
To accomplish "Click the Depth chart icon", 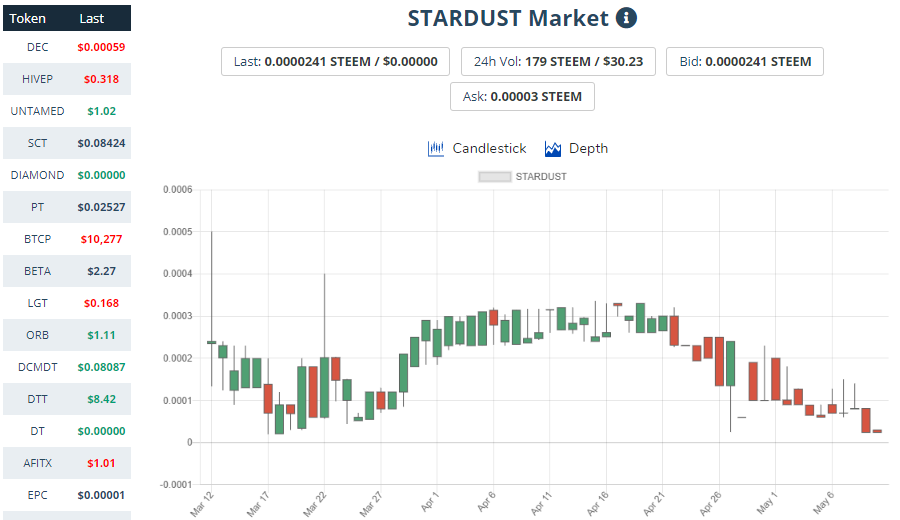I will [x=553, y=149].
